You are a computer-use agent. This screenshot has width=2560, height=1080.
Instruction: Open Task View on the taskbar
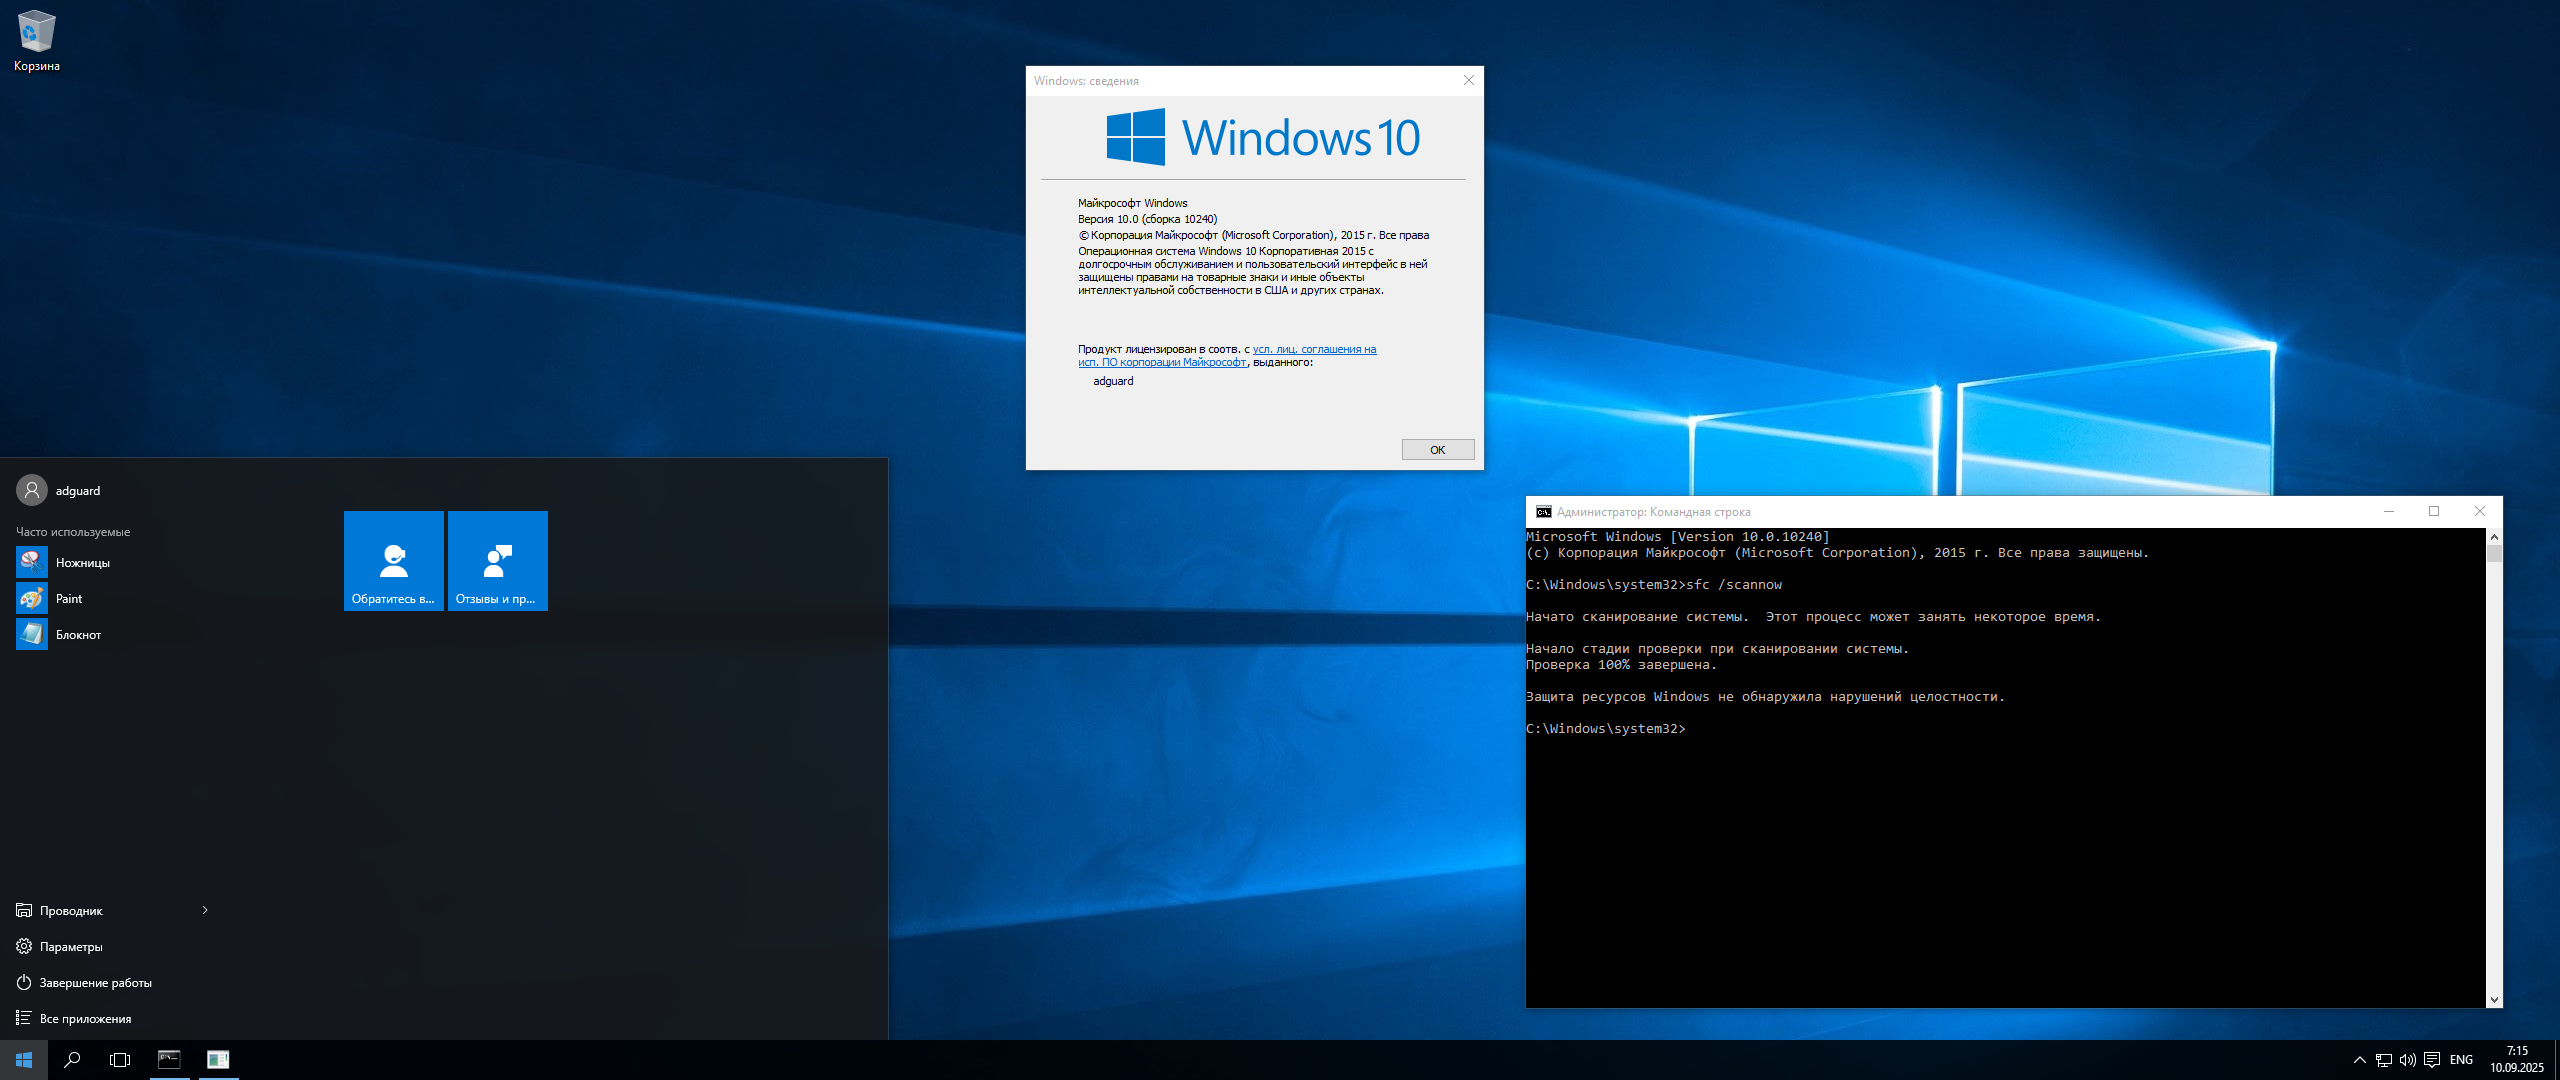coord(120,1060)
